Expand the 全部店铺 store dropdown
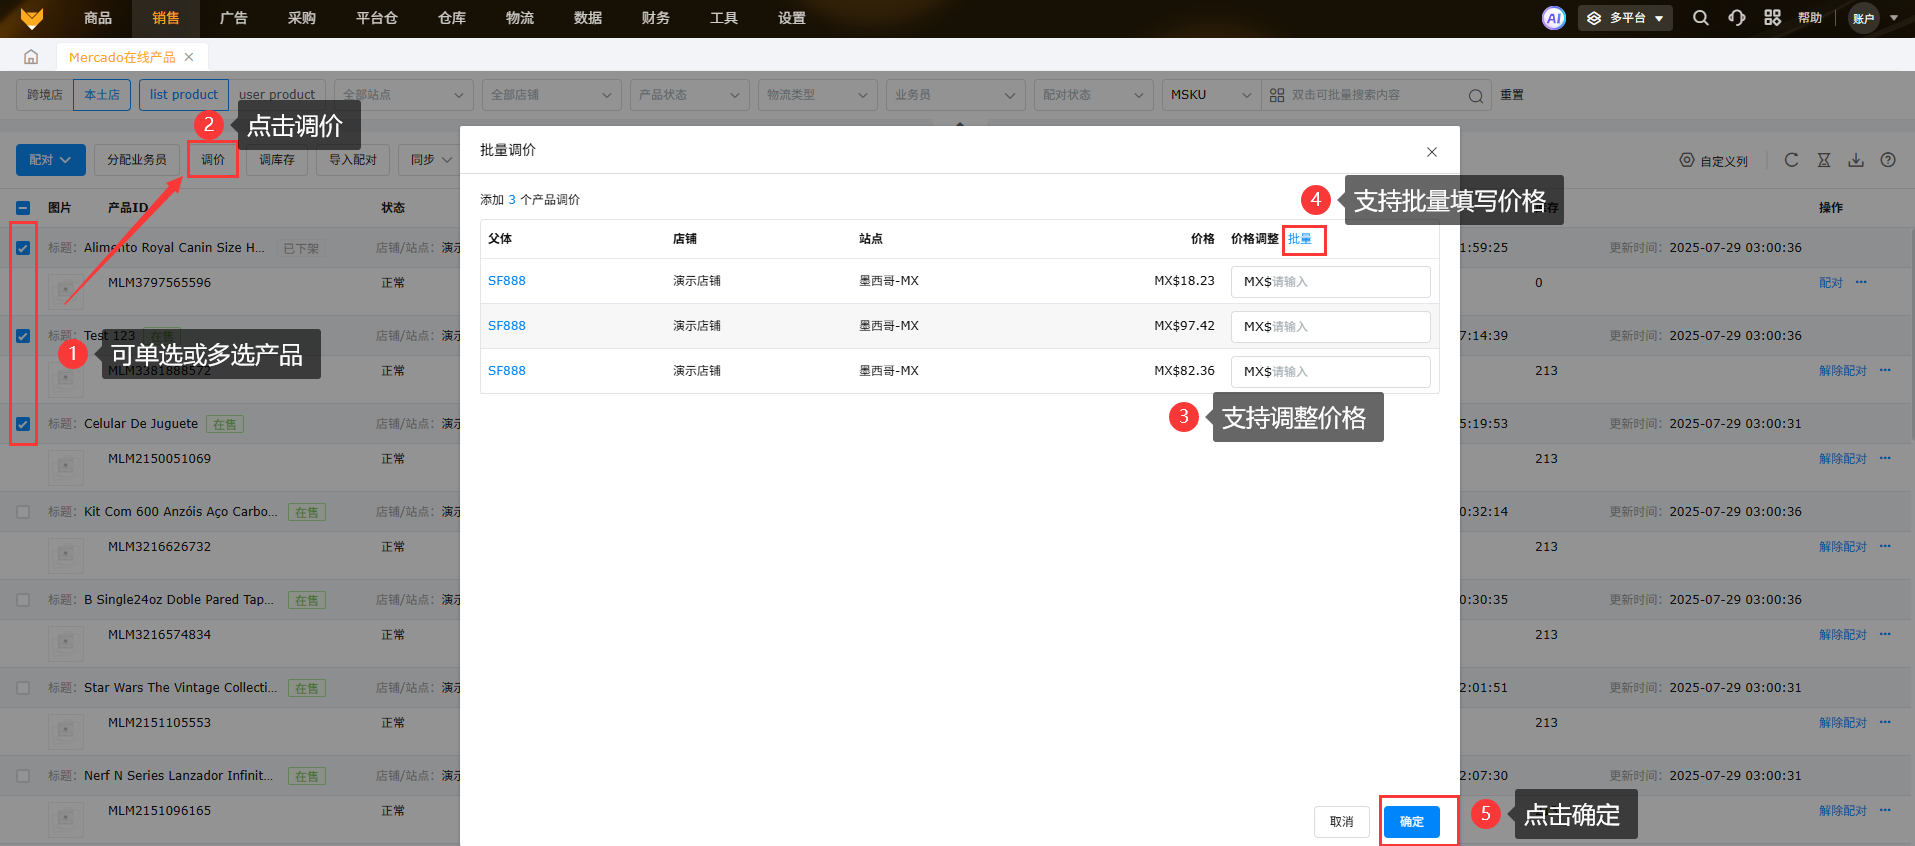 point(552,95)
